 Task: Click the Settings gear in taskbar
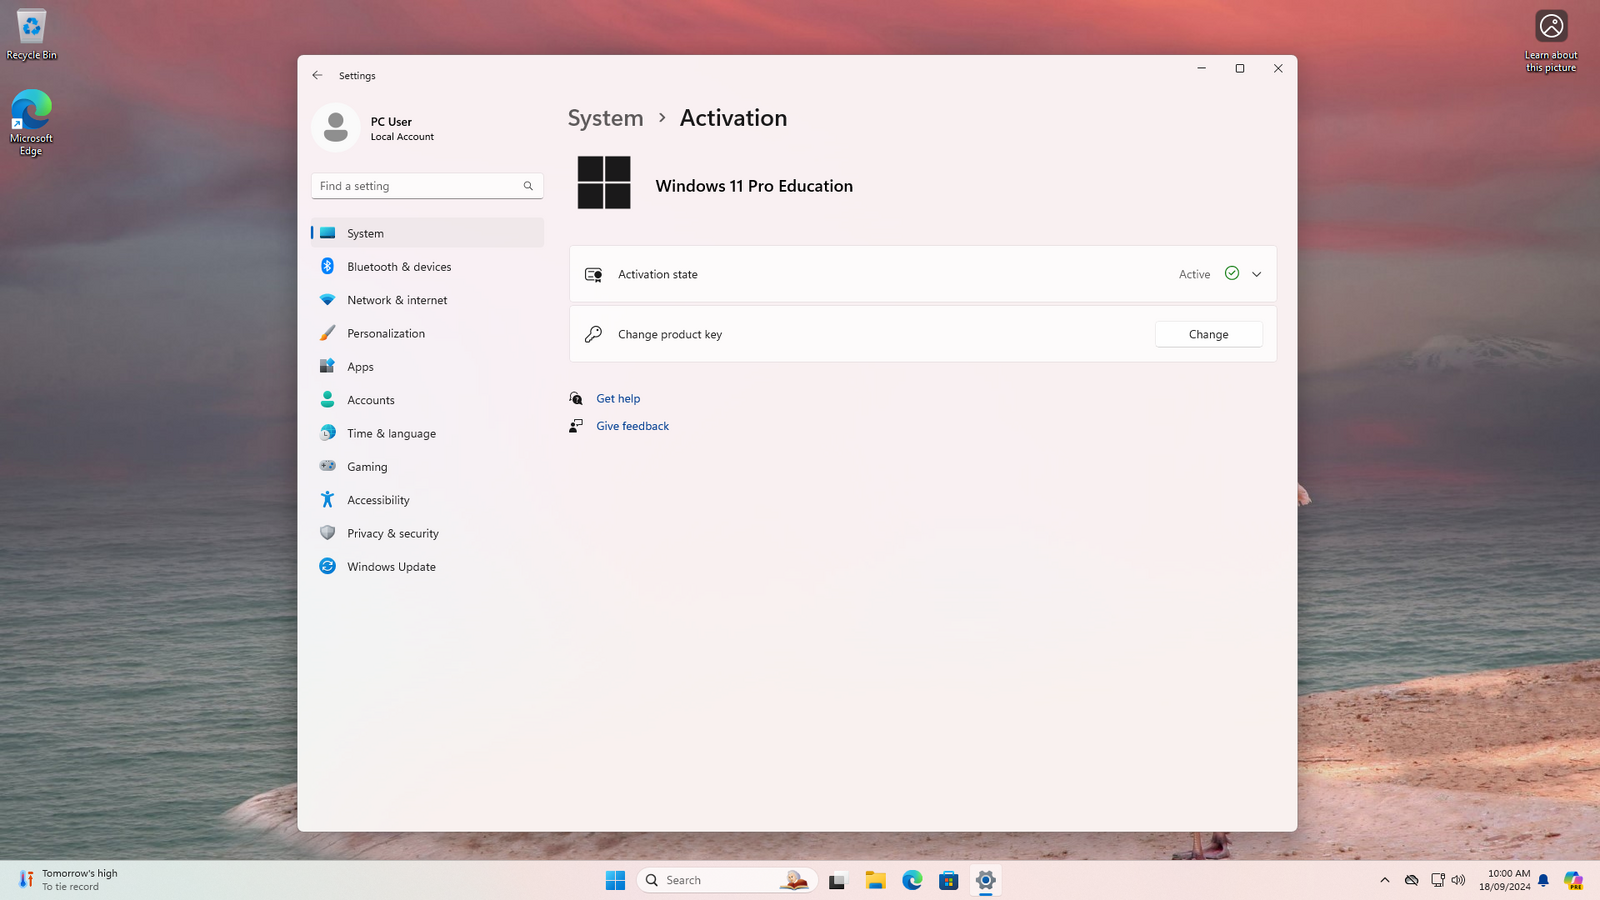[x=985, y=880]
